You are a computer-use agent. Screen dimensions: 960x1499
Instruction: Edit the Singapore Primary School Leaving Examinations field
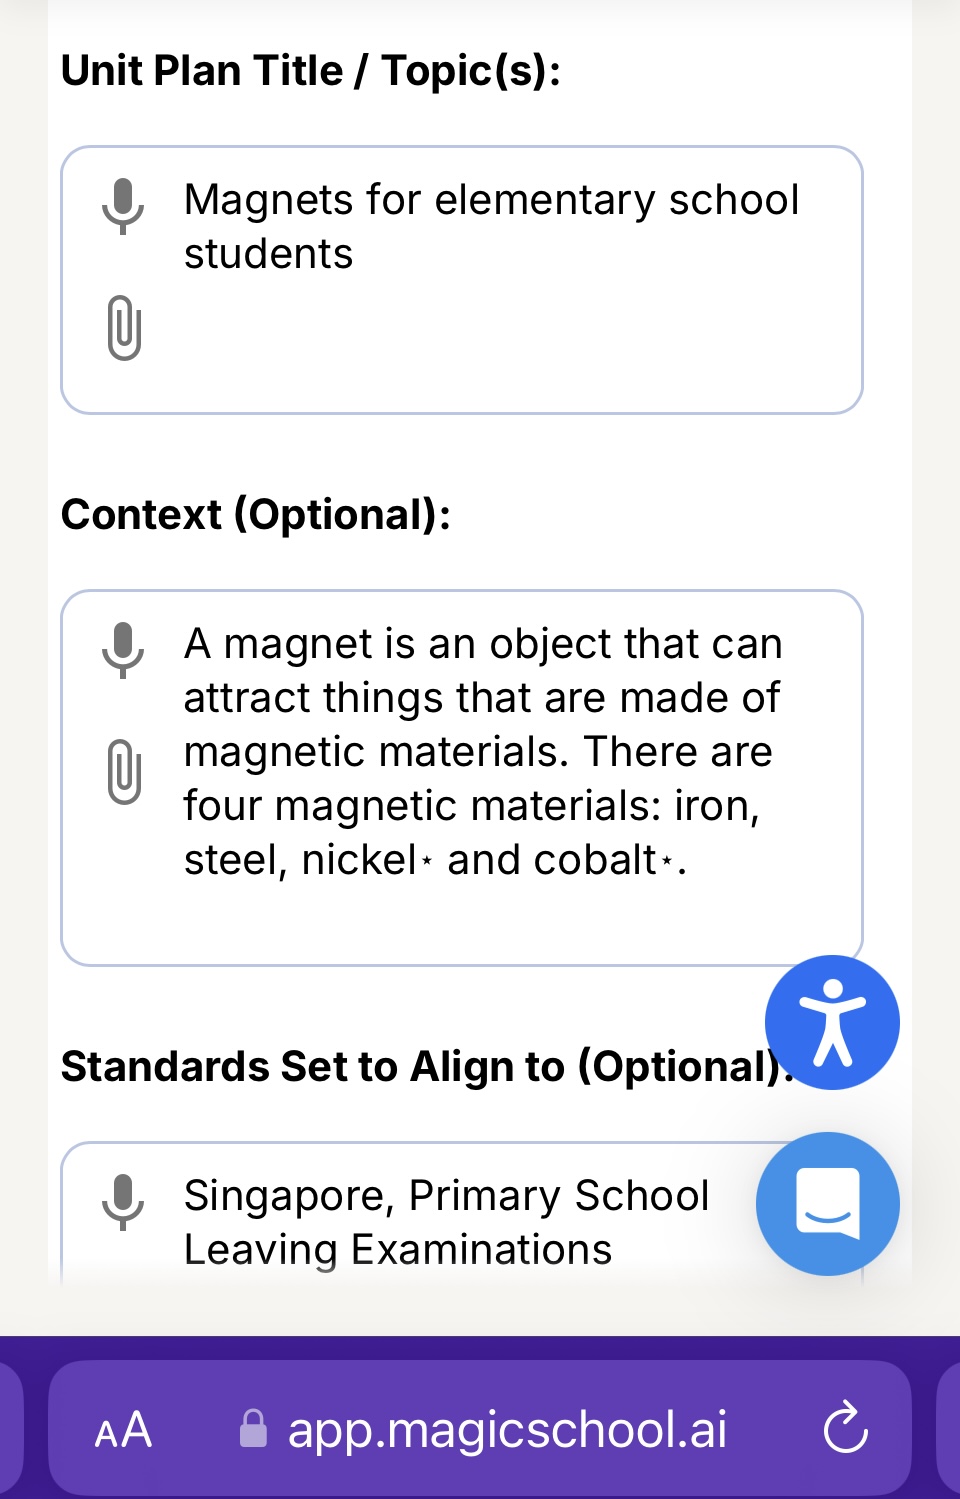pyautogui.click(x=446, y=1222)
